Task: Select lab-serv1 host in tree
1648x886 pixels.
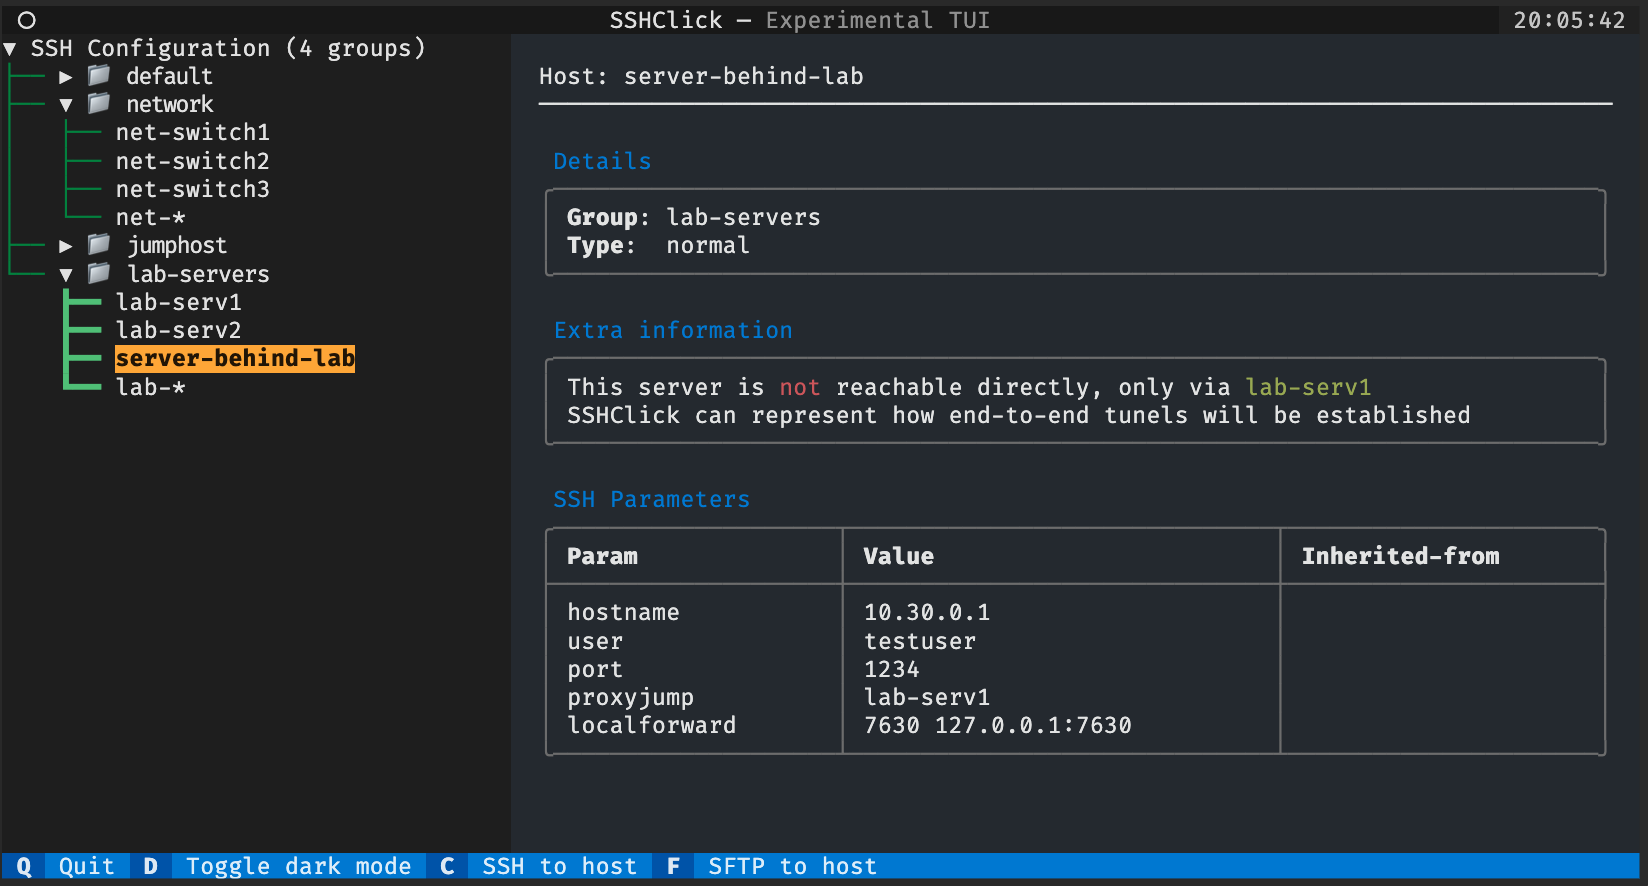Action: point(178,302)
